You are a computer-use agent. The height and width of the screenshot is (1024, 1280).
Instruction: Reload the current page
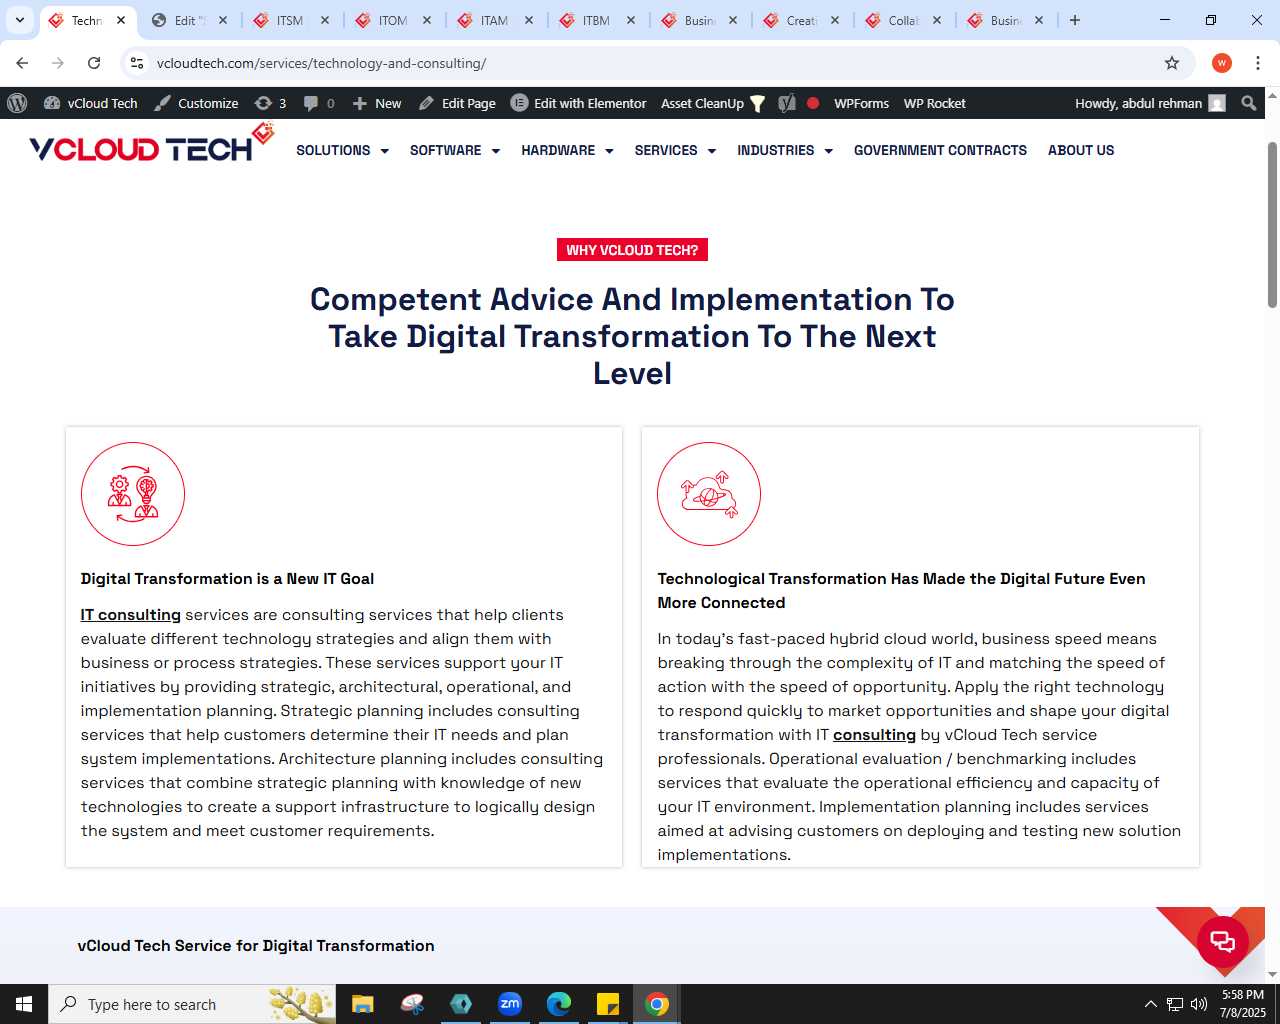(x=94, y=63)
